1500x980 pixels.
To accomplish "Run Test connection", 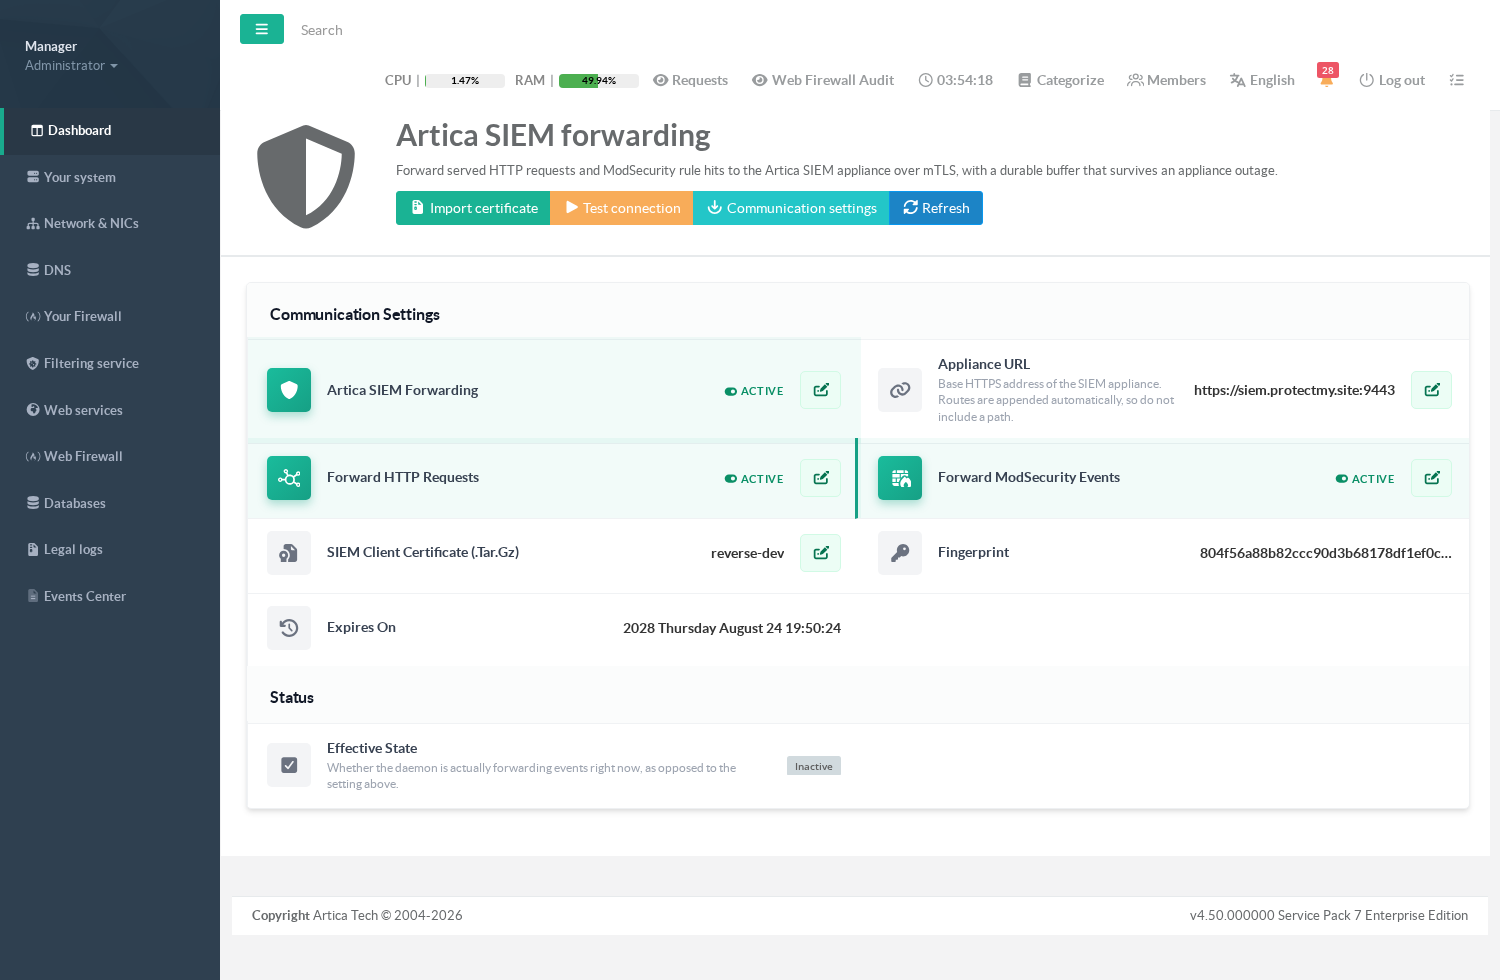I will point(621,208).
